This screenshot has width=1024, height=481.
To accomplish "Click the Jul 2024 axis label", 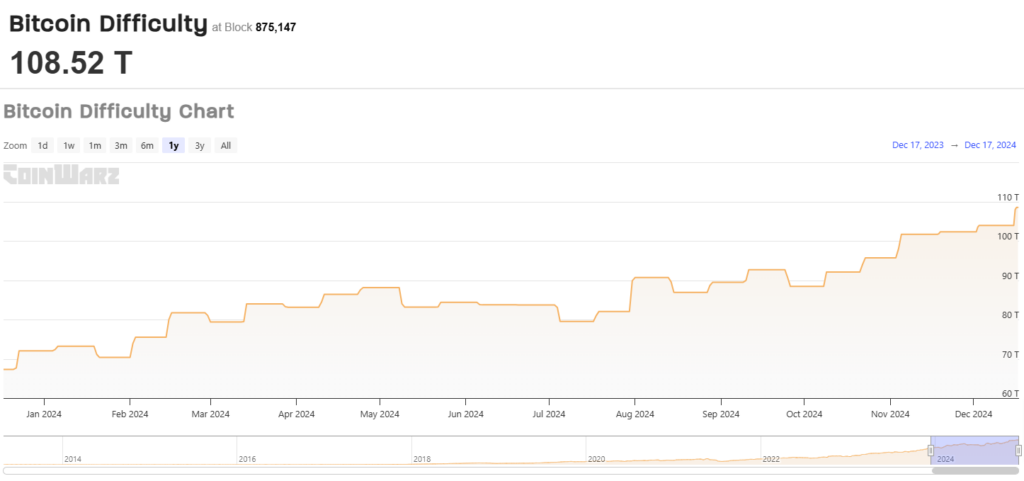I will pyautogui.click(x=549, y=414).
